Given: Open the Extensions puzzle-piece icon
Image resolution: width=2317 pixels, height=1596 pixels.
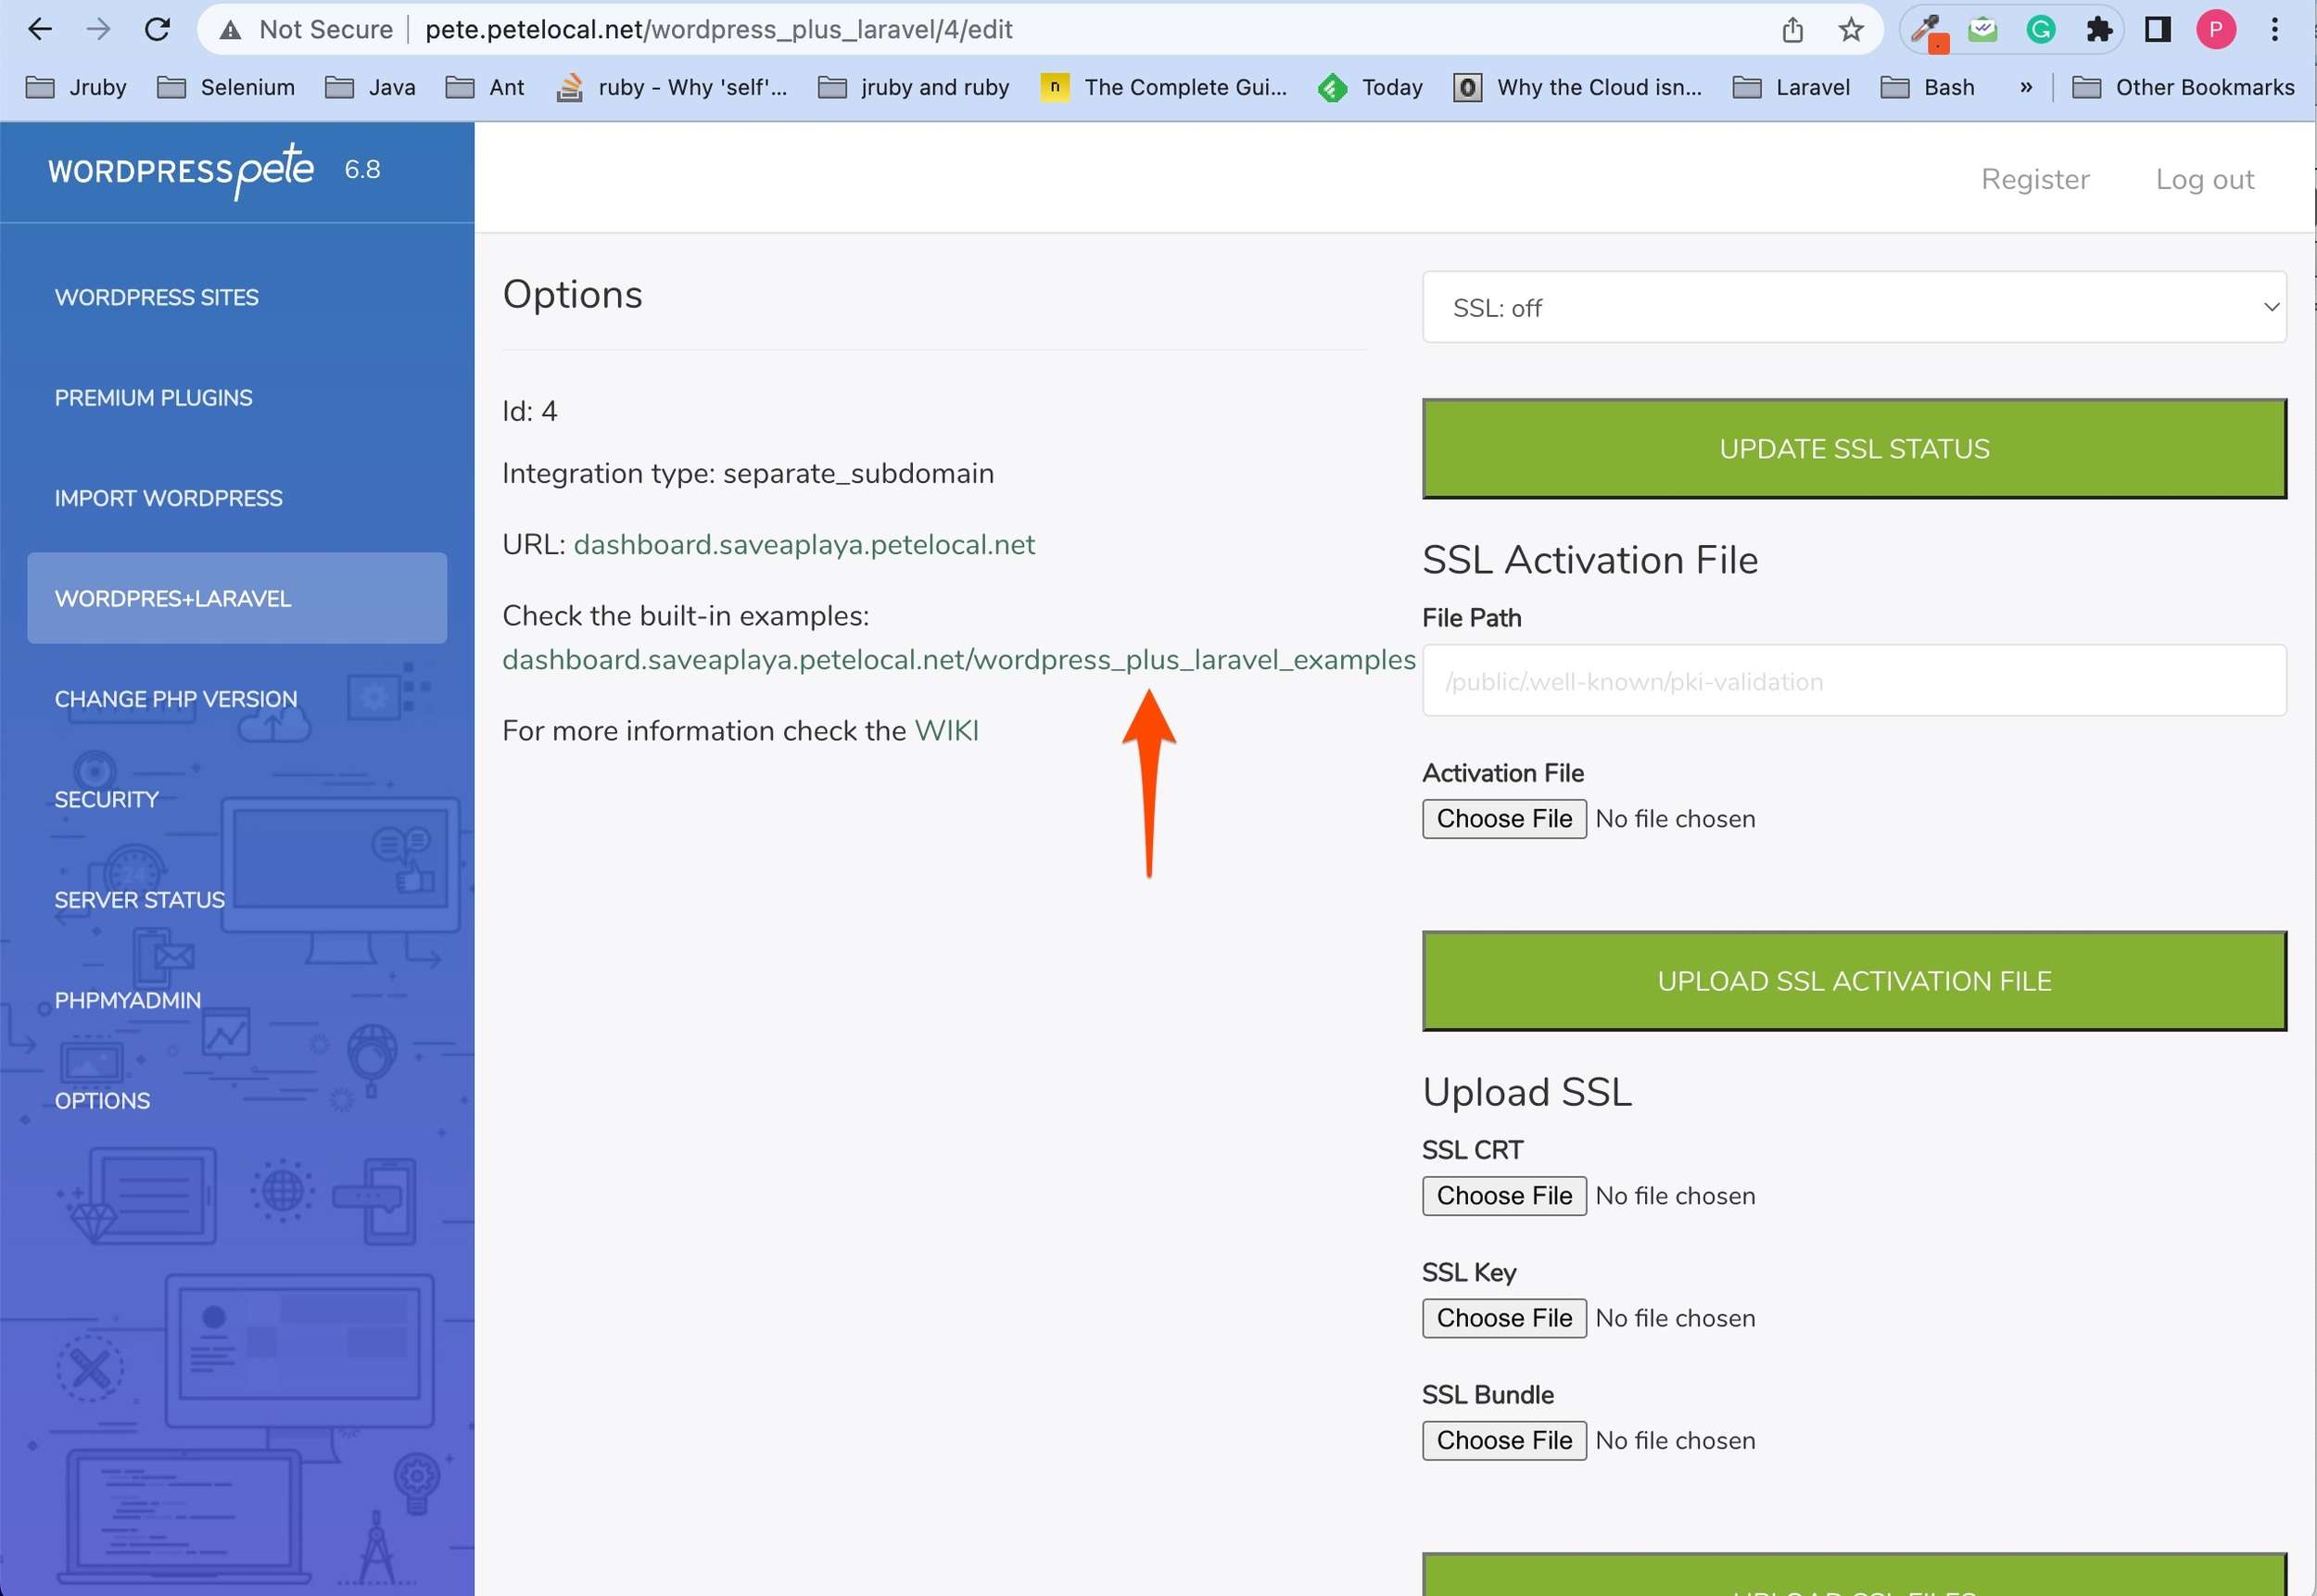Looking at the screenshot, I should (2099, 29).
